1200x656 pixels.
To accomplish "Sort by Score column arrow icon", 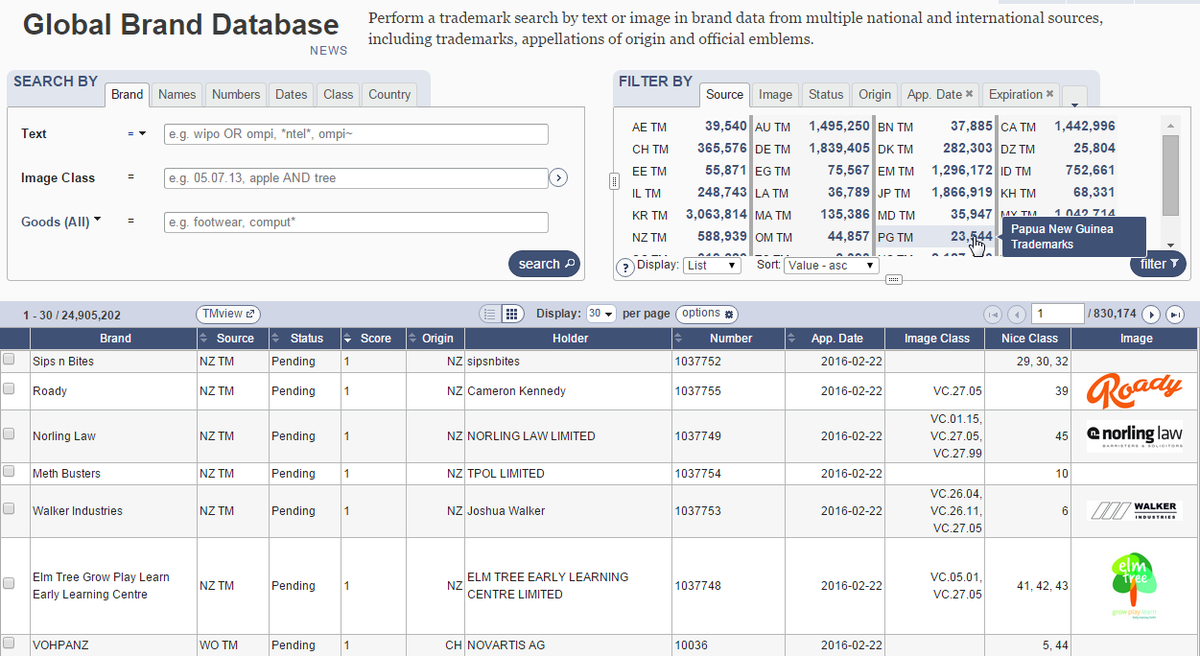I will click(348, 338).
